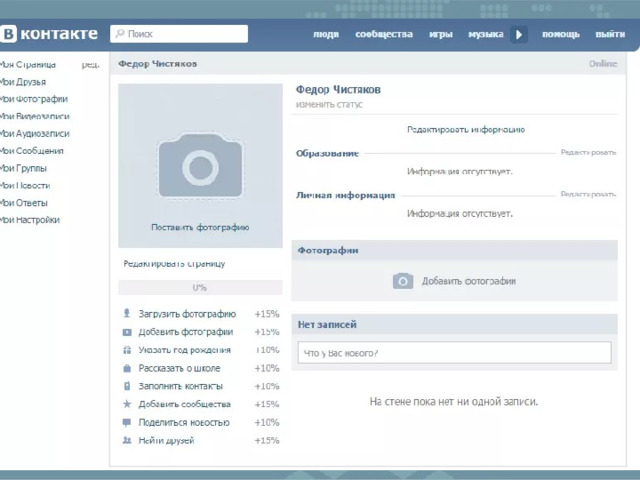
Task: Click the phone icon for Заполнить контакты
Action: 127,386
